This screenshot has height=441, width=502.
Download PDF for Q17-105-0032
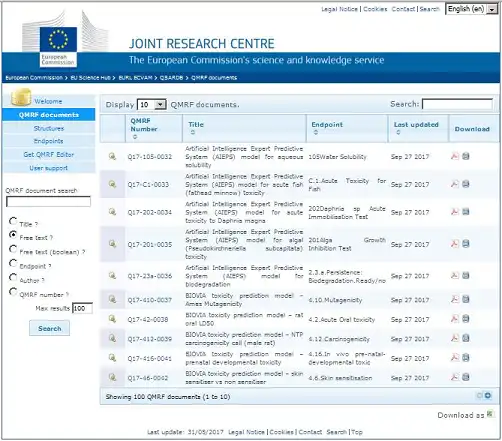point(455,156)
